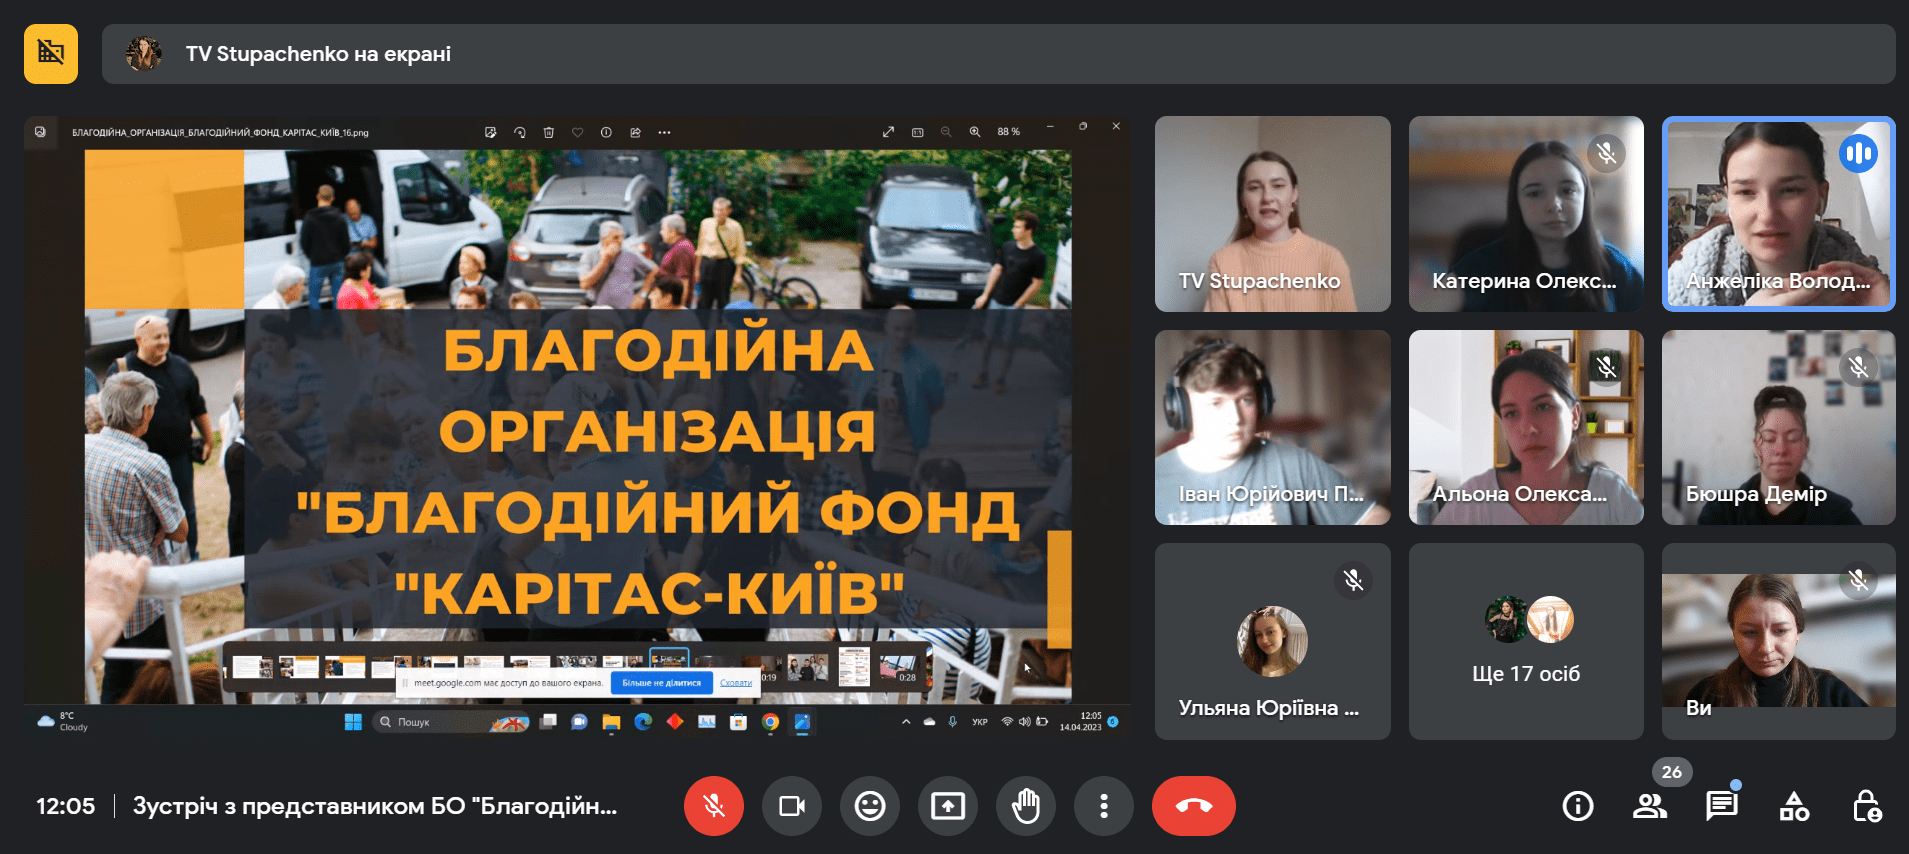Show the participants list panel

click(1649, 806)
